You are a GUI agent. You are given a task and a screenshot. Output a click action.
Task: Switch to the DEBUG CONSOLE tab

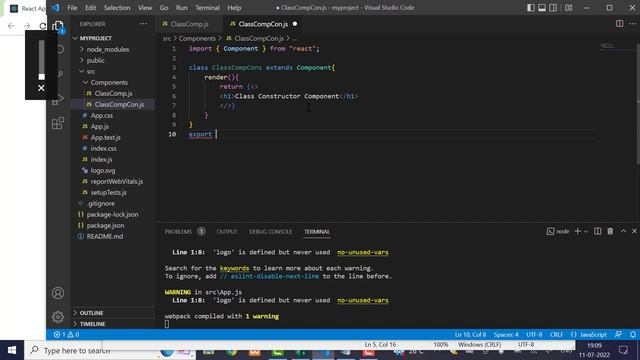270,231
